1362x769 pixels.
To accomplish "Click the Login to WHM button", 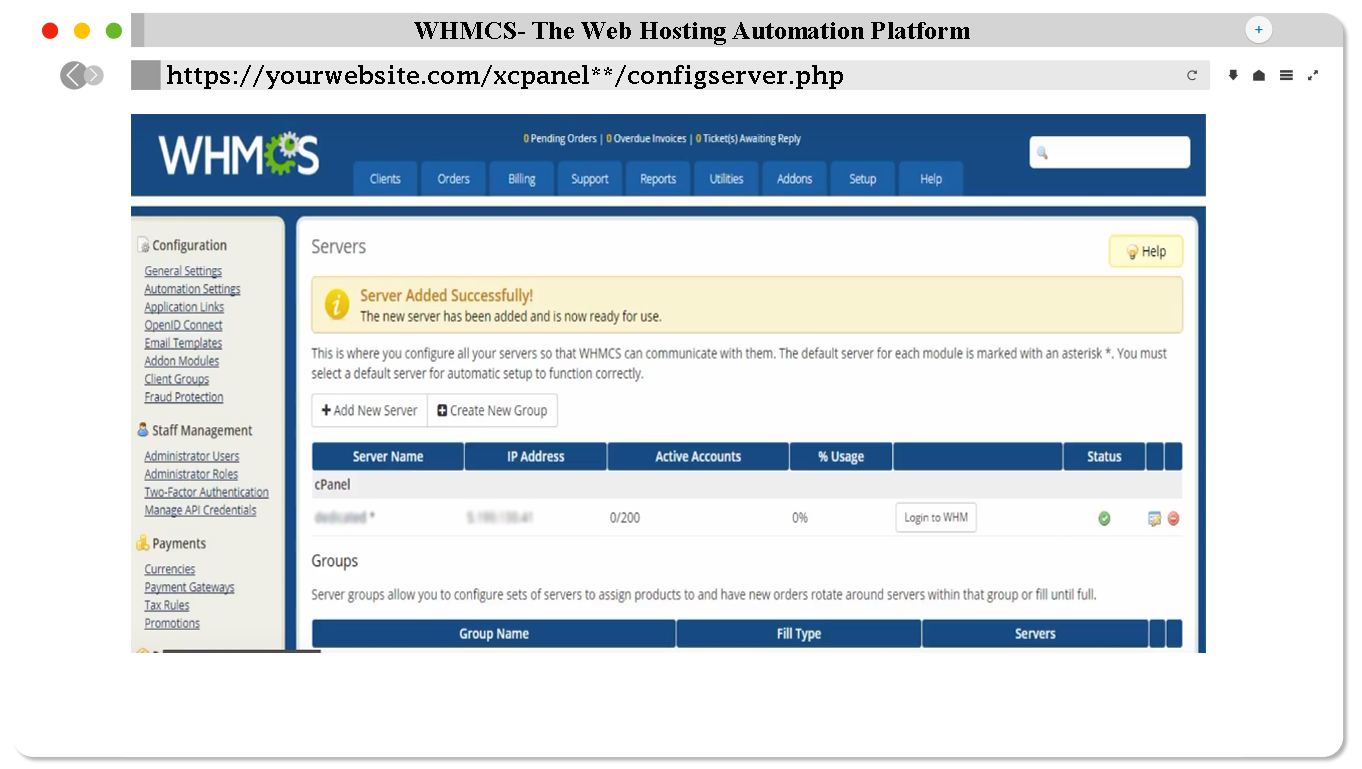I will click(x=936, y=517).
